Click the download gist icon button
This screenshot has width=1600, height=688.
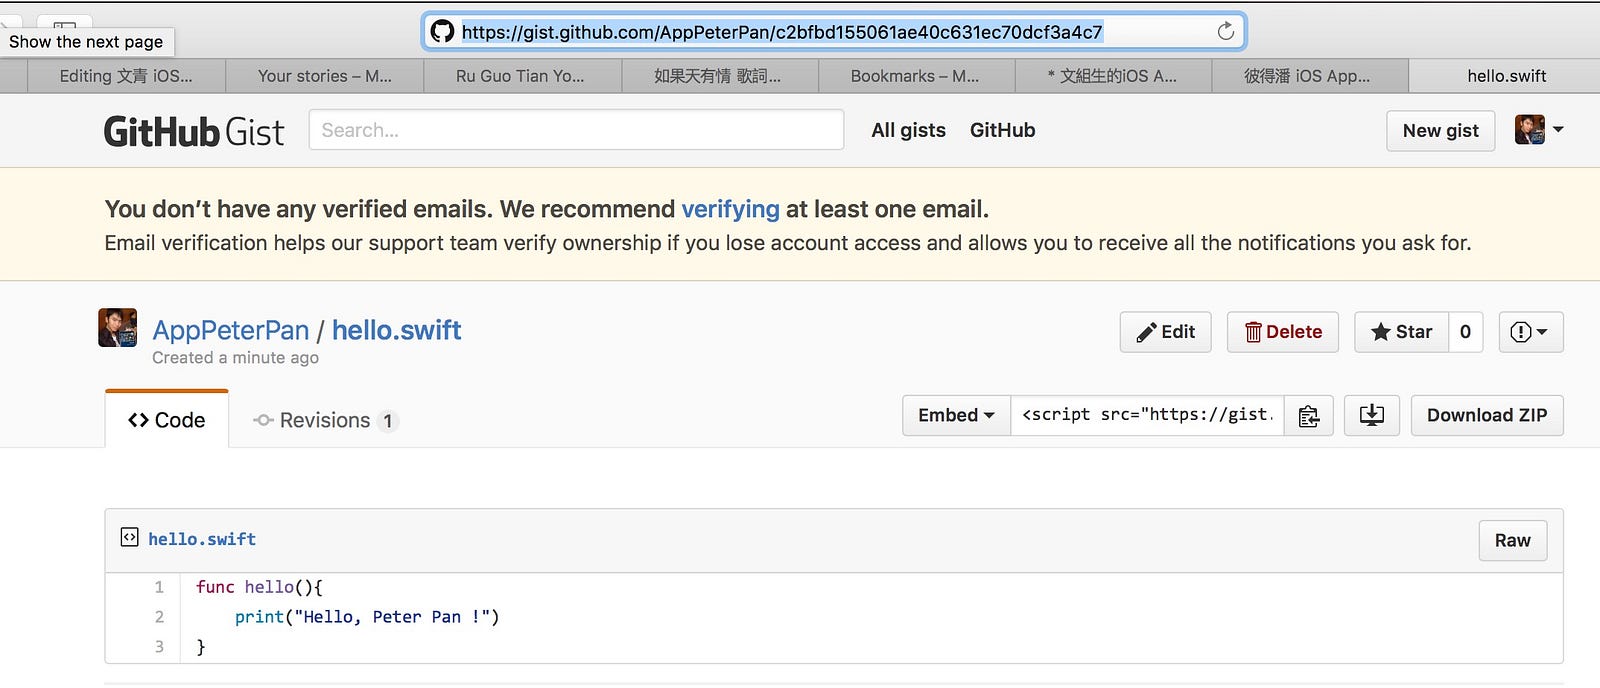(1372, 416)
